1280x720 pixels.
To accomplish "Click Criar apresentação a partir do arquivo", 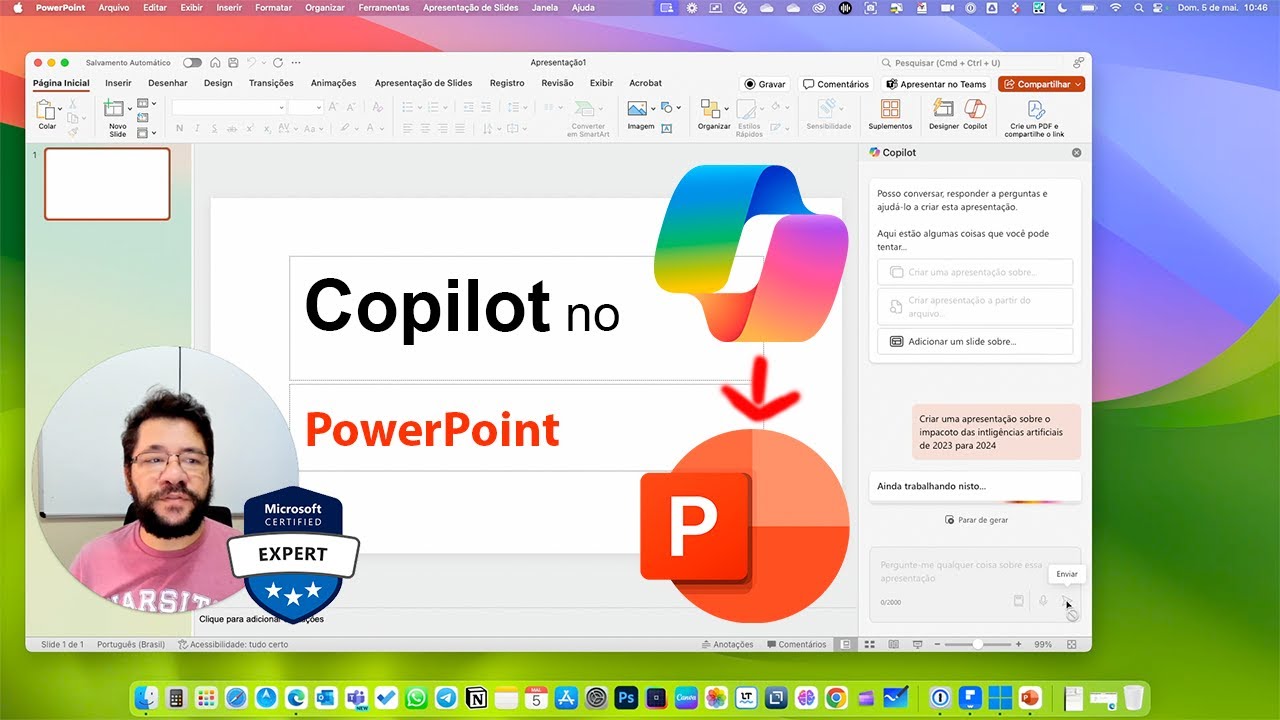I will [x=975, y=306].
